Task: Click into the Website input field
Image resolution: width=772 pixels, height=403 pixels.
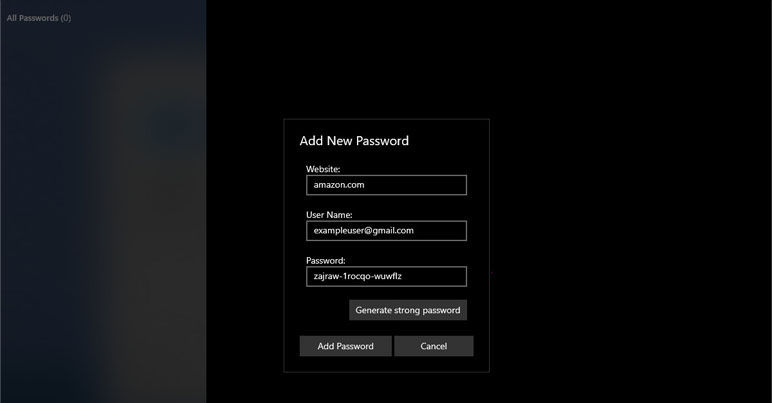Action: pos(386,185)
